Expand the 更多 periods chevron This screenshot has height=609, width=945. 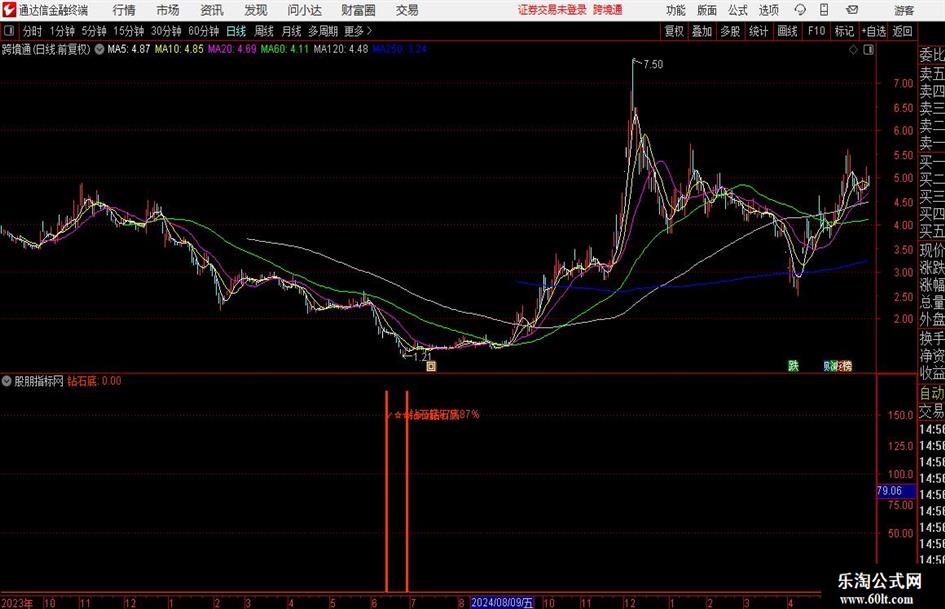pyautogui.click(x=358, y=31)
